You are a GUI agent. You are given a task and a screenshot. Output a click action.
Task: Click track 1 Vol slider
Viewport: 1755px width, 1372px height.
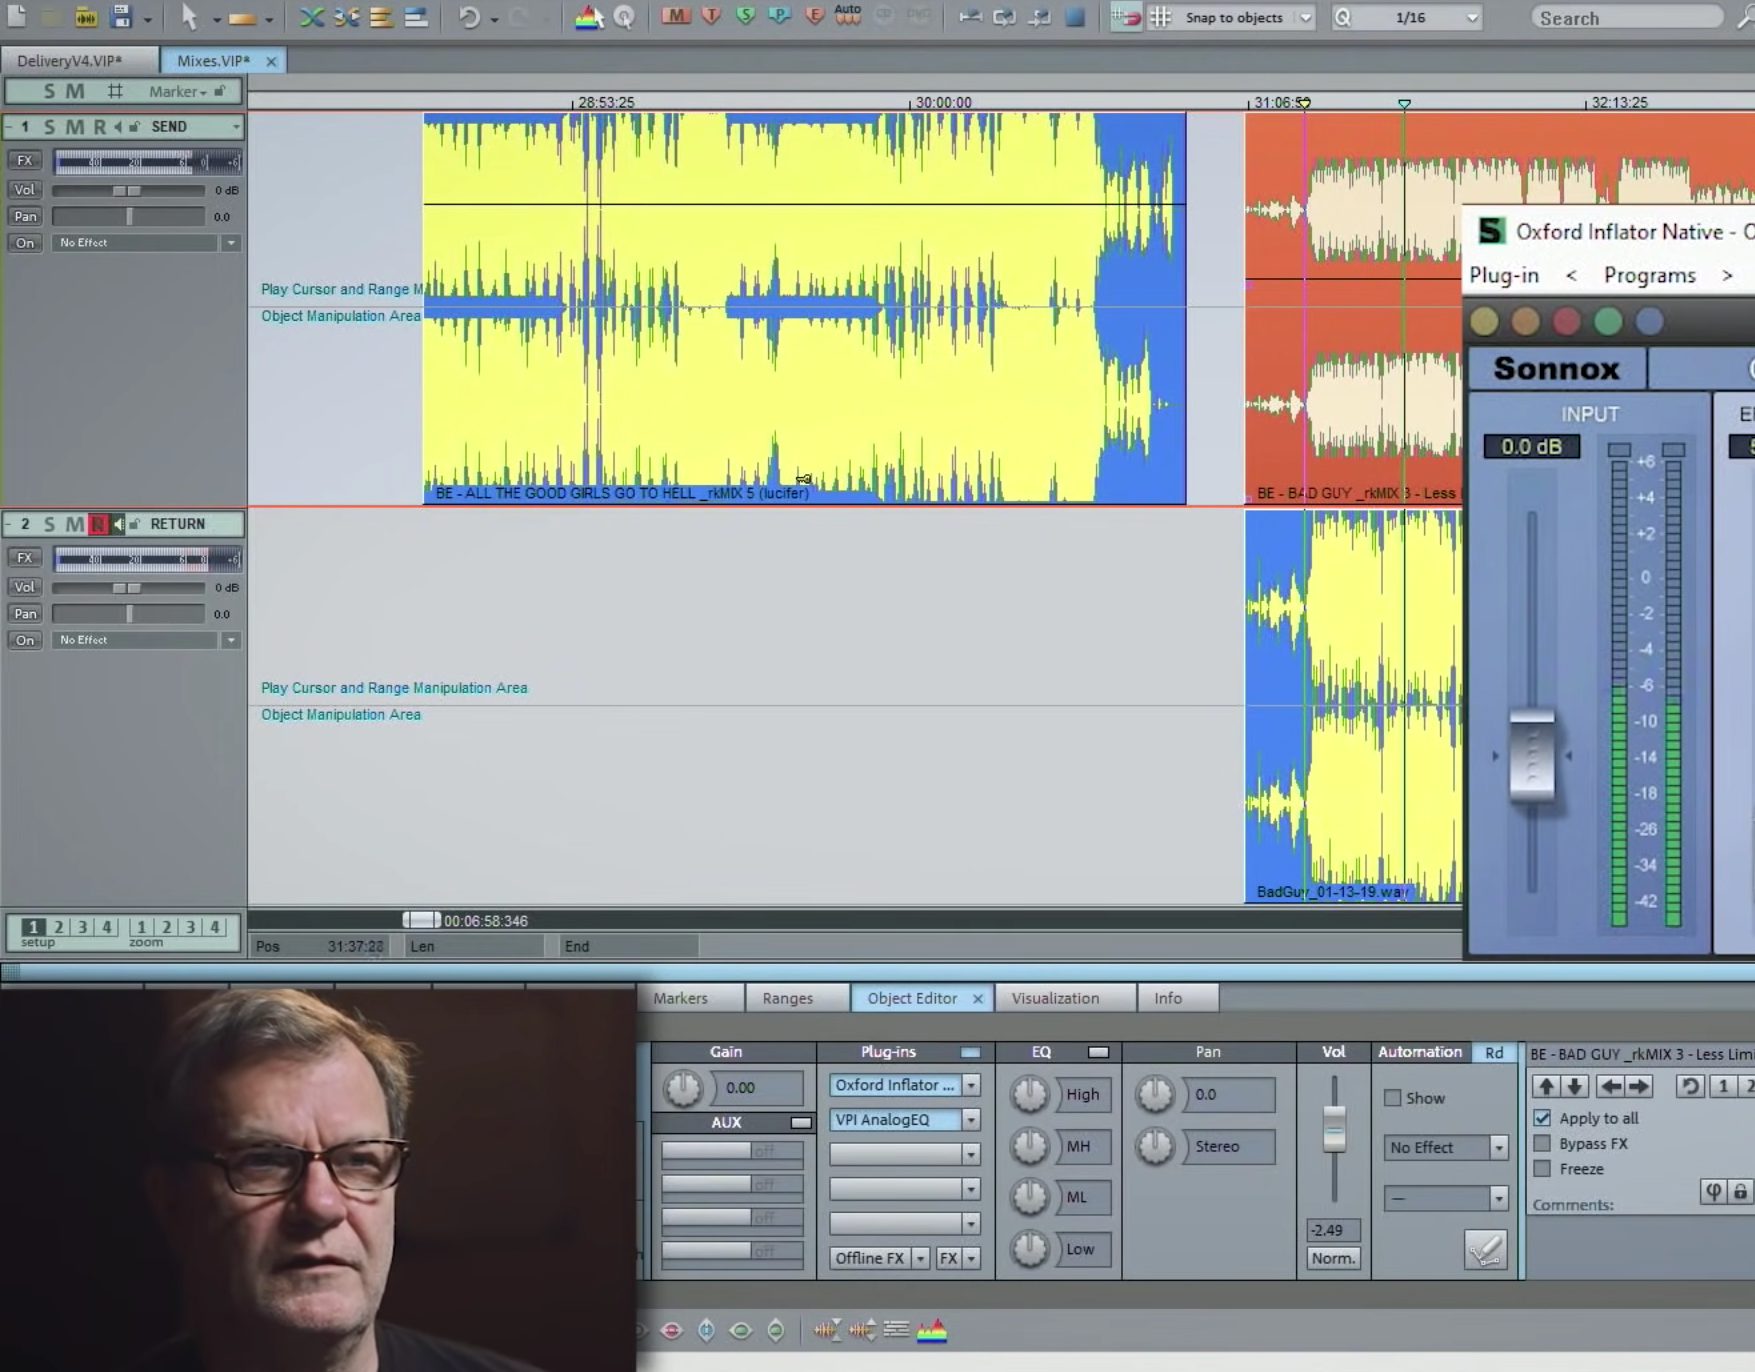point(128,190)
